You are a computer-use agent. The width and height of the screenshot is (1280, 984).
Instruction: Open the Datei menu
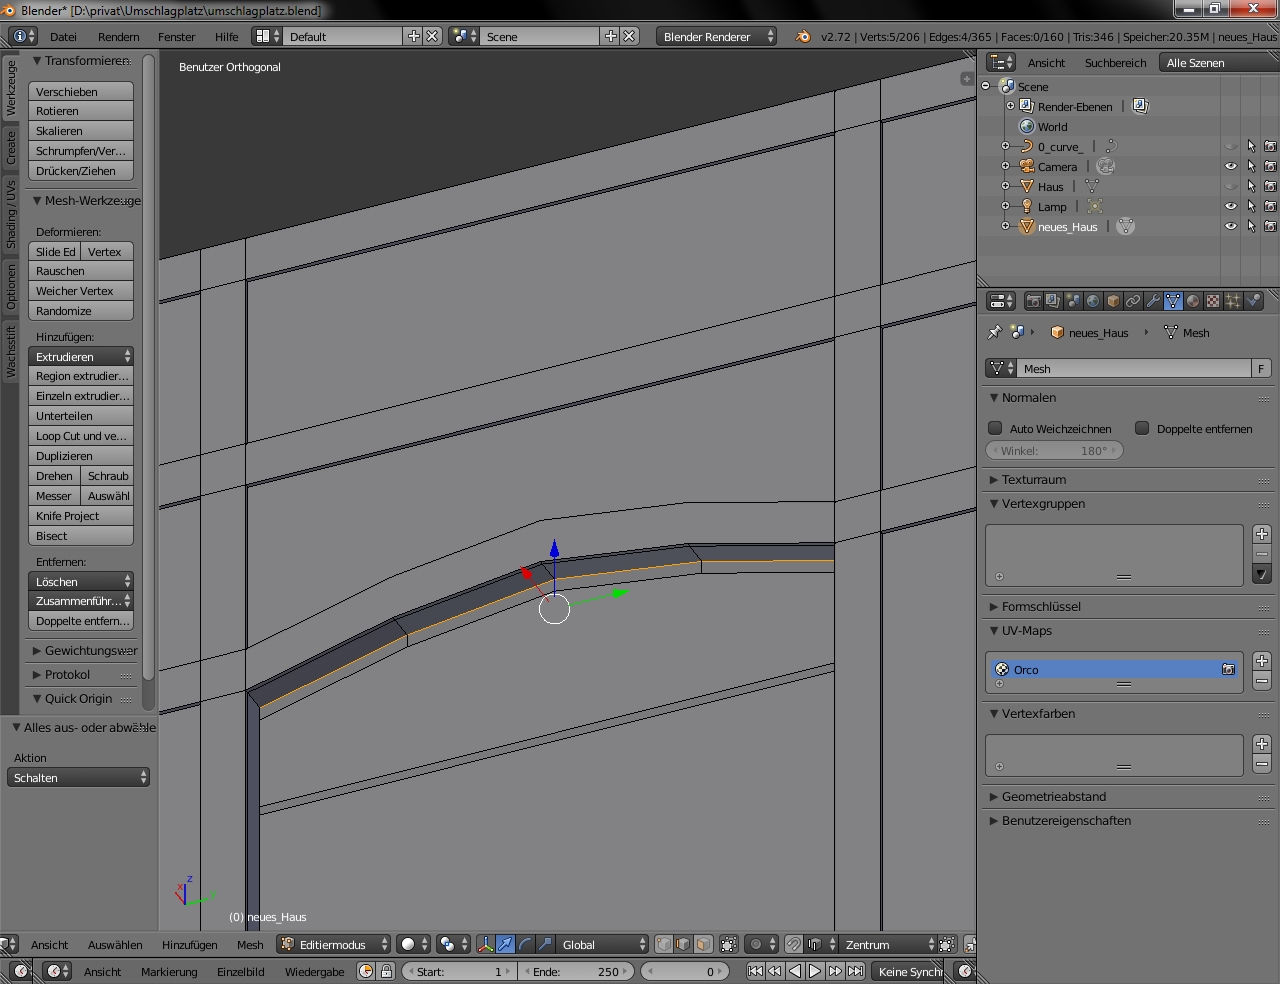tap(63, 36)
